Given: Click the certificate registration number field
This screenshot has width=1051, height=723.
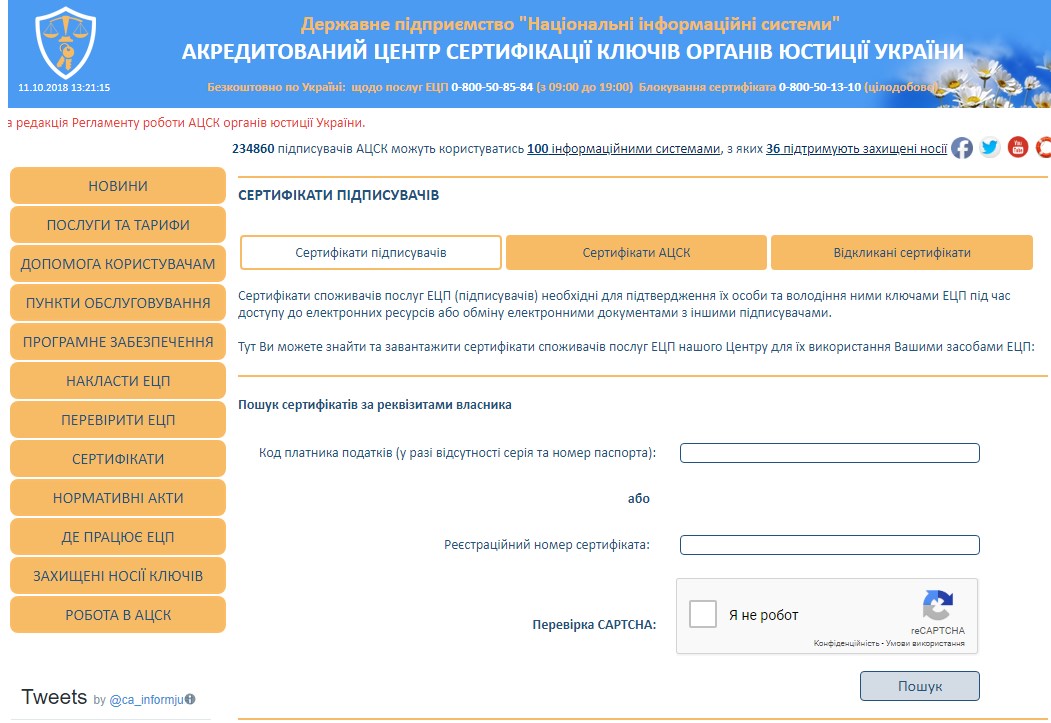Looking at the screenshot, I should [829, 545].
